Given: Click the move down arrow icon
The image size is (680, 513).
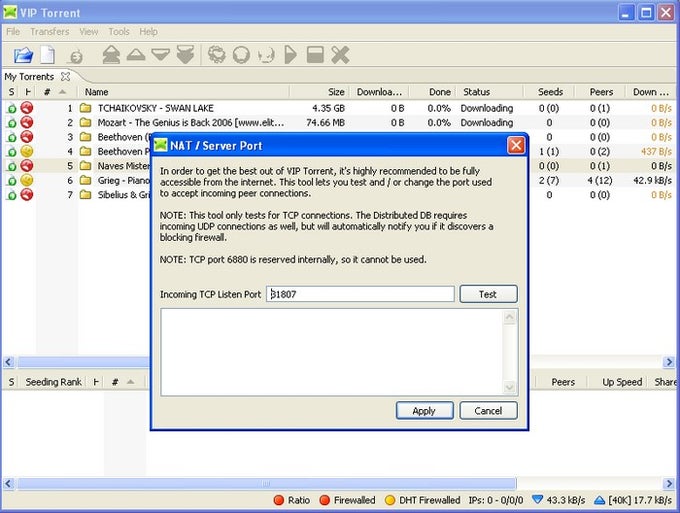Looking at the screenshot, I should click(x=160, y=55).
